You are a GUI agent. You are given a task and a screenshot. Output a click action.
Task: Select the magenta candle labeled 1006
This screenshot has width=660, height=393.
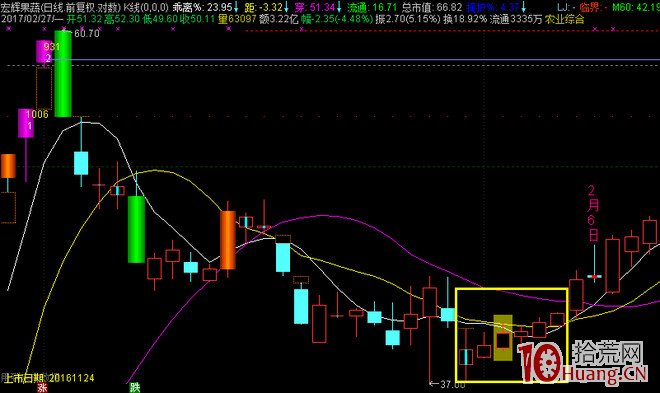pyautogui.click(x=26, y=123)
